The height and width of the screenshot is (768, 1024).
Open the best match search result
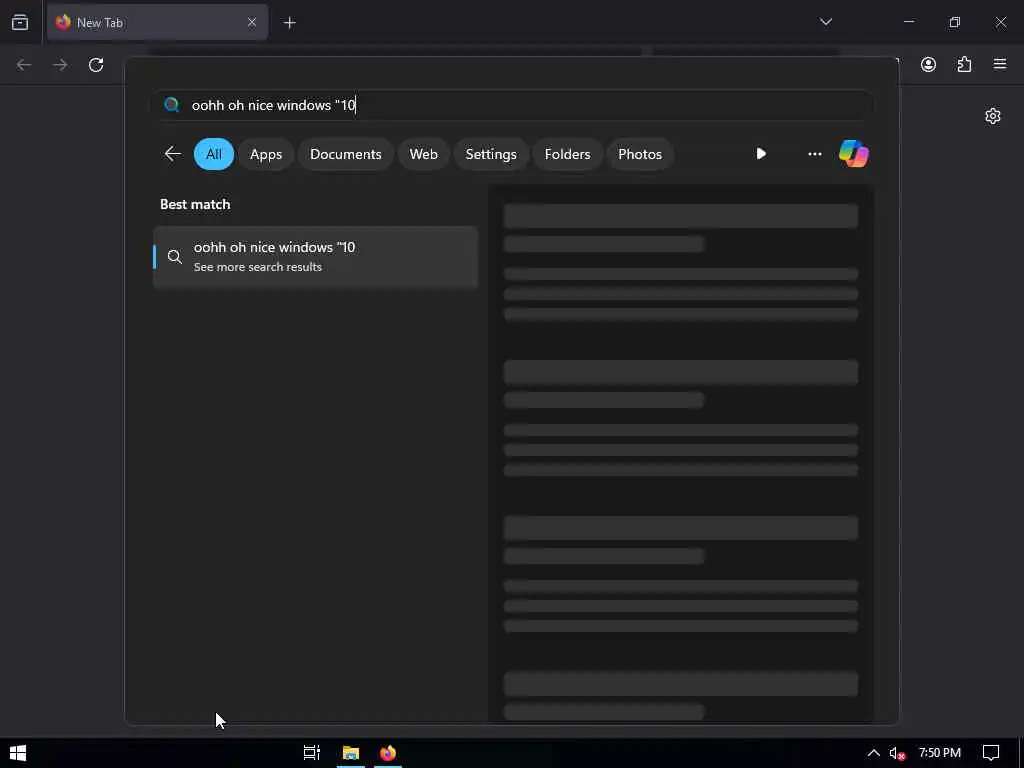click(315, 257)
